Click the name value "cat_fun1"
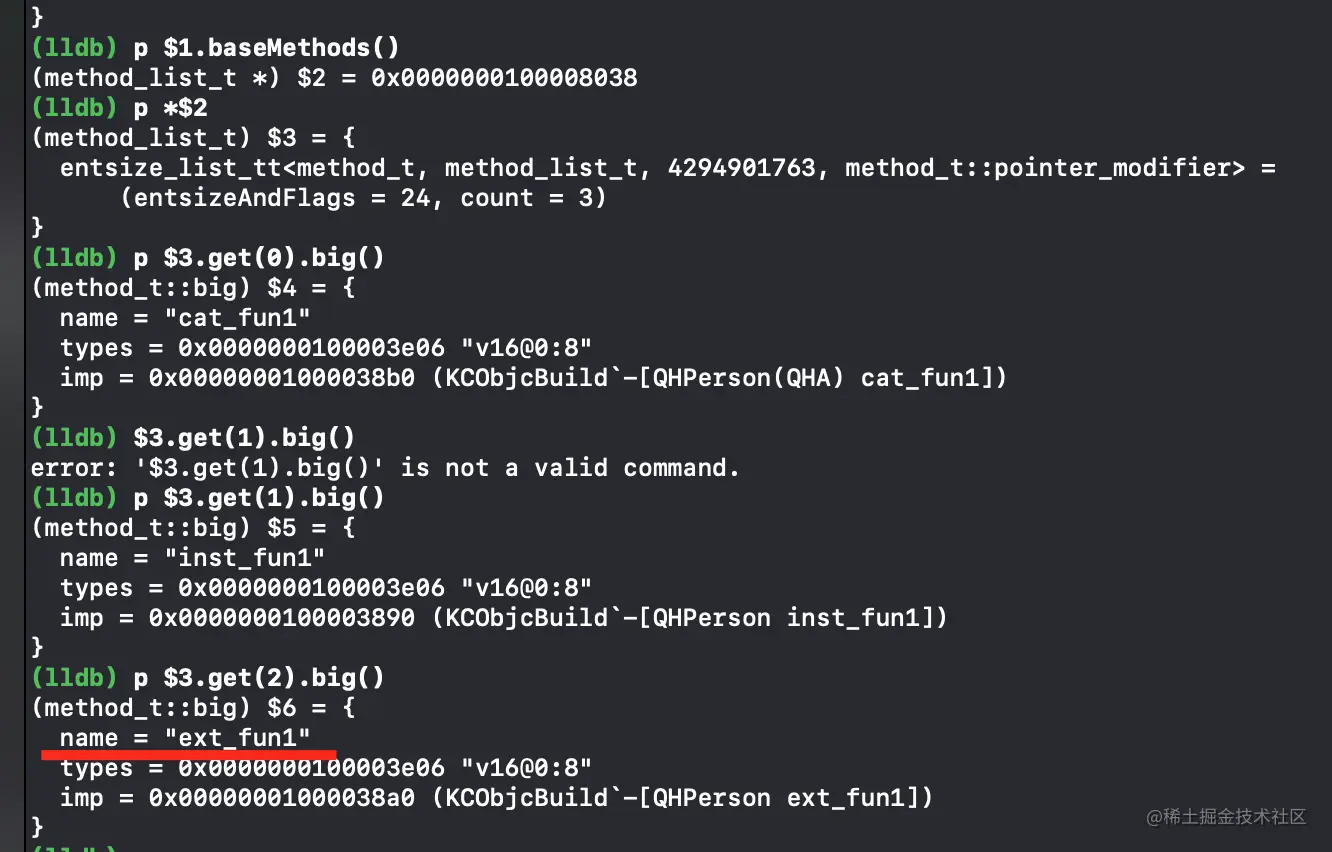This screenshot has width=1332, height=852. point(237,317)
